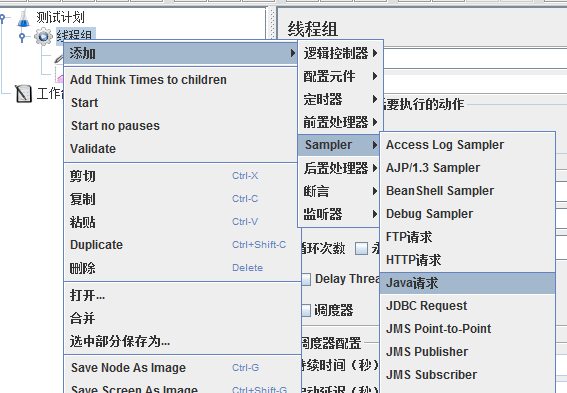Open the 添加 submenu

pyautogui.click(x=181, y=54)
